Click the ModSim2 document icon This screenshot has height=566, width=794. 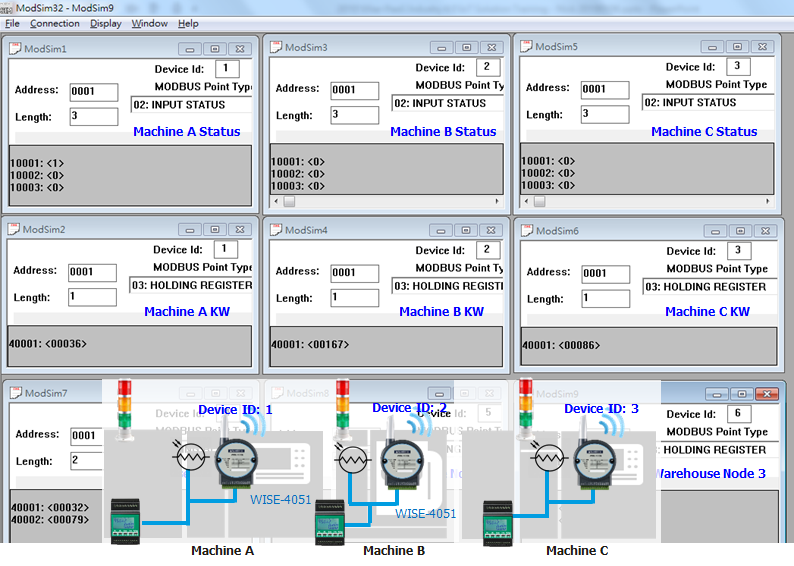pos(14,229)
